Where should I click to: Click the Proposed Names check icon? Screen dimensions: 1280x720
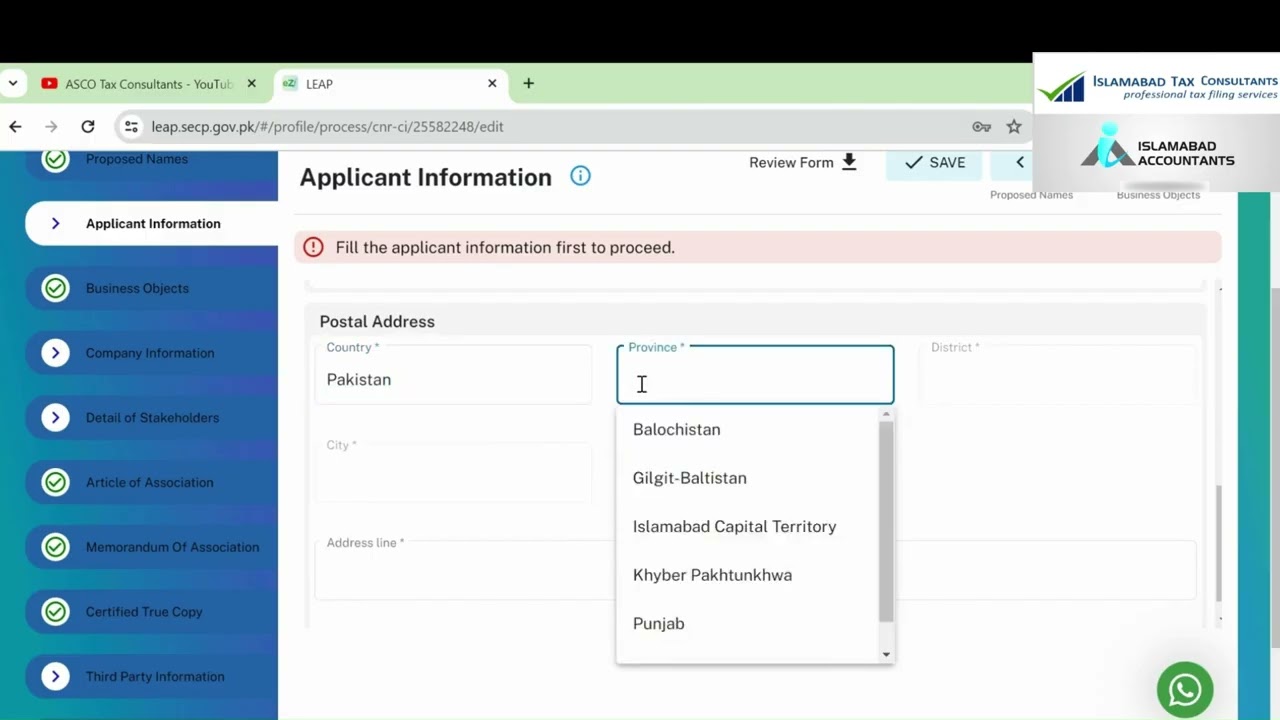coord(56,160)
